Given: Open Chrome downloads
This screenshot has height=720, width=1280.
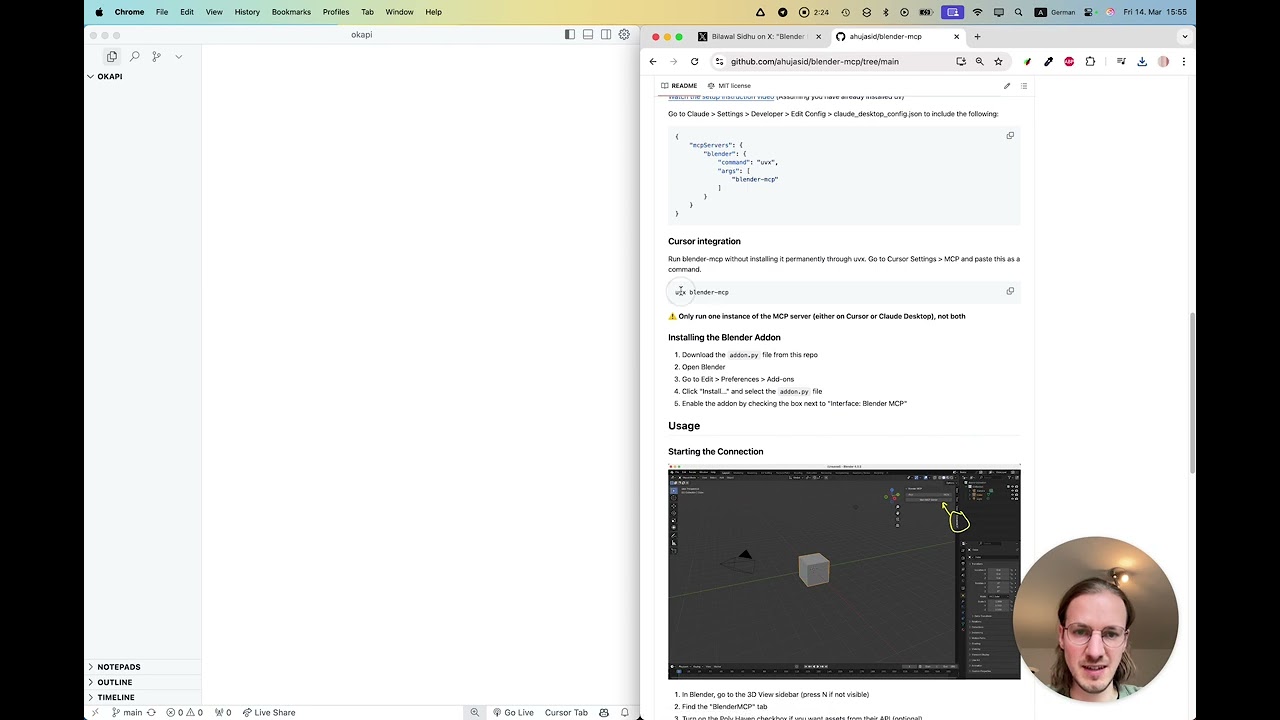Looking at the screenshot, I should [x=1142, y=61].
